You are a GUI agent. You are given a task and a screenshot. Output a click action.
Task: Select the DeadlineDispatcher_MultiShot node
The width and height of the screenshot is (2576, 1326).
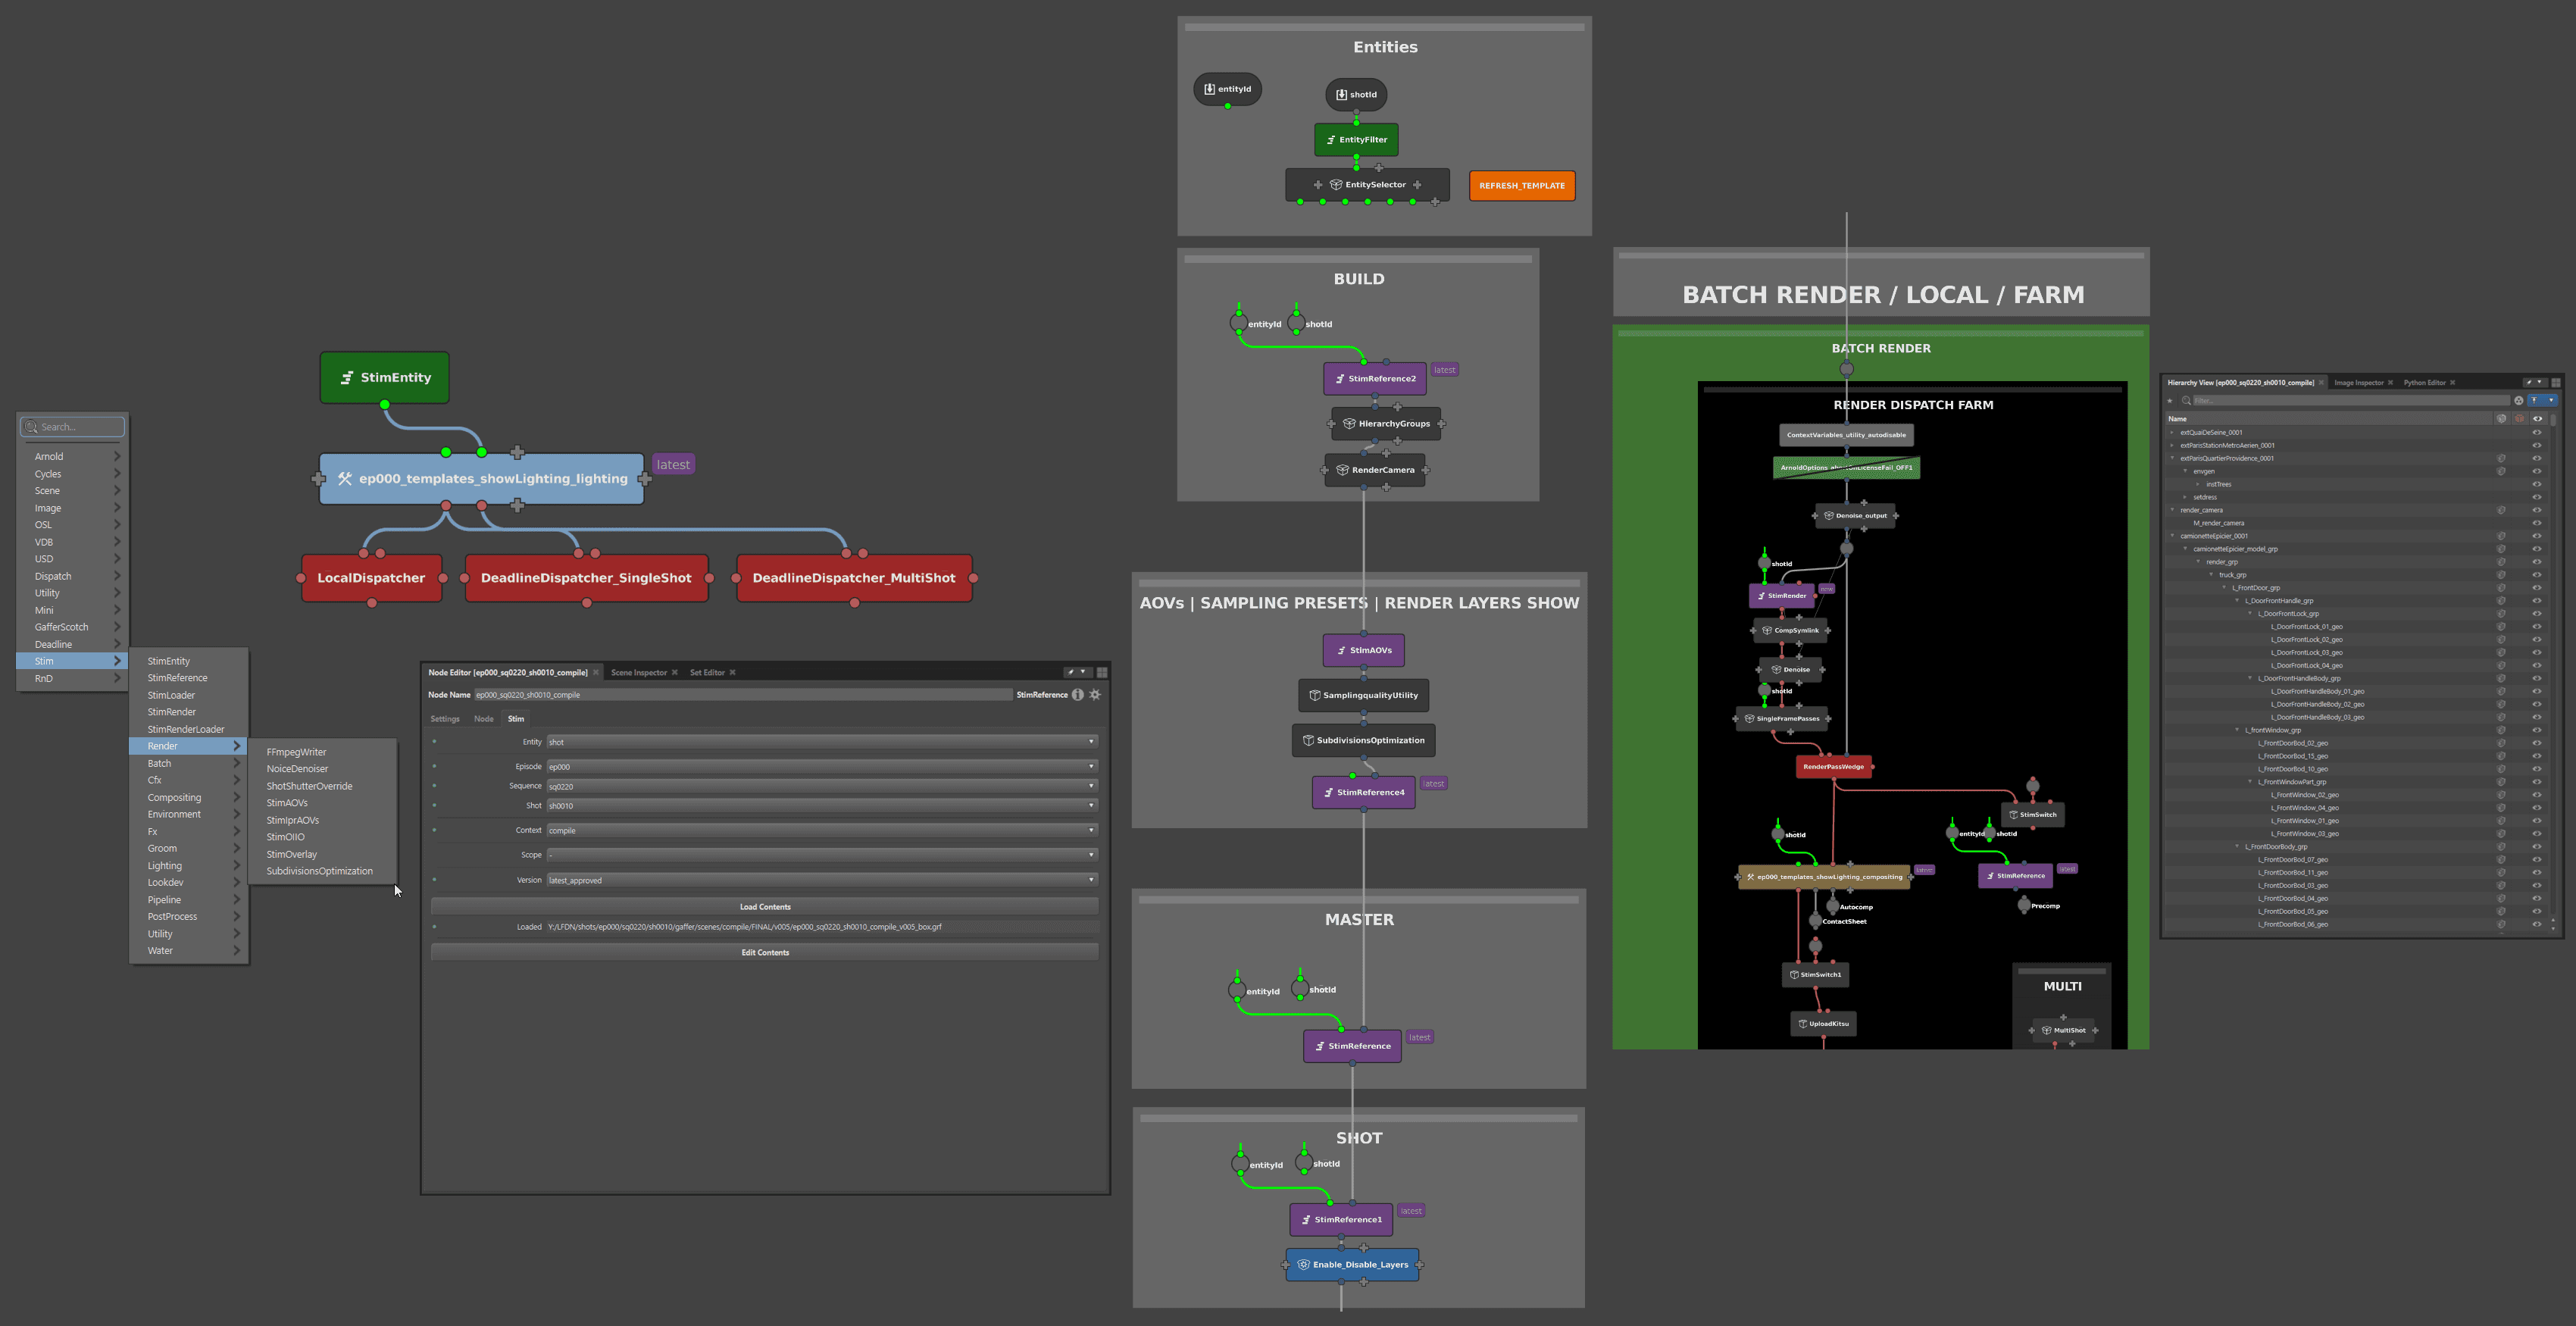854,578
